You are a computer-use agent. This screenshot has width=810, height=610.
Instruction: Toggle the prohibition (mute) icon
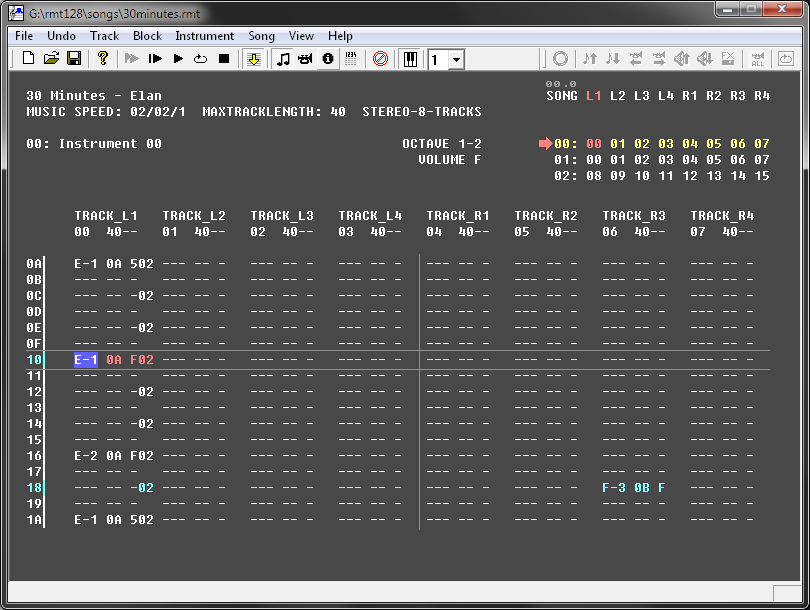[380, 59]
